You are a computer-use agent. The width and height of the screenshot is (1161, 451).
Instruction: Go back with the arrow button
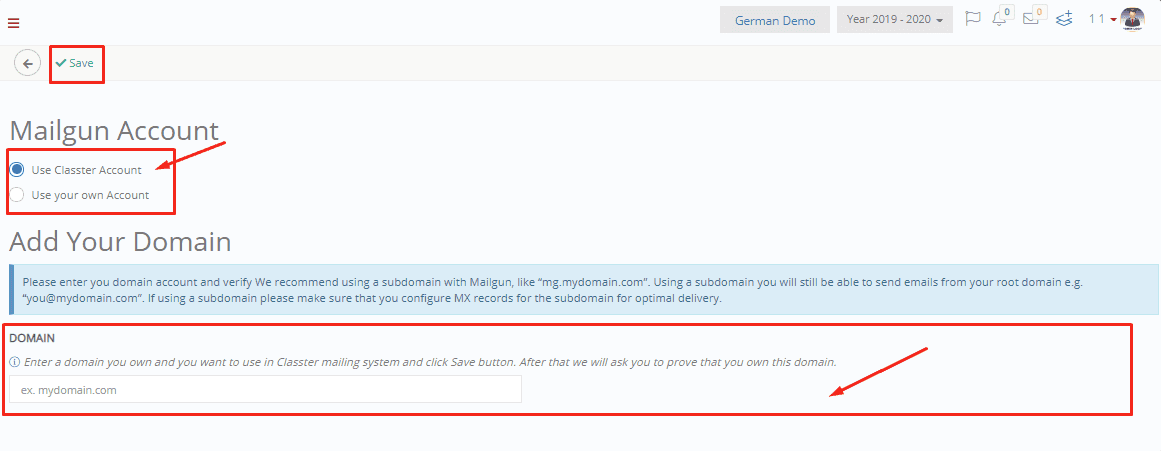tap(27, 64)
